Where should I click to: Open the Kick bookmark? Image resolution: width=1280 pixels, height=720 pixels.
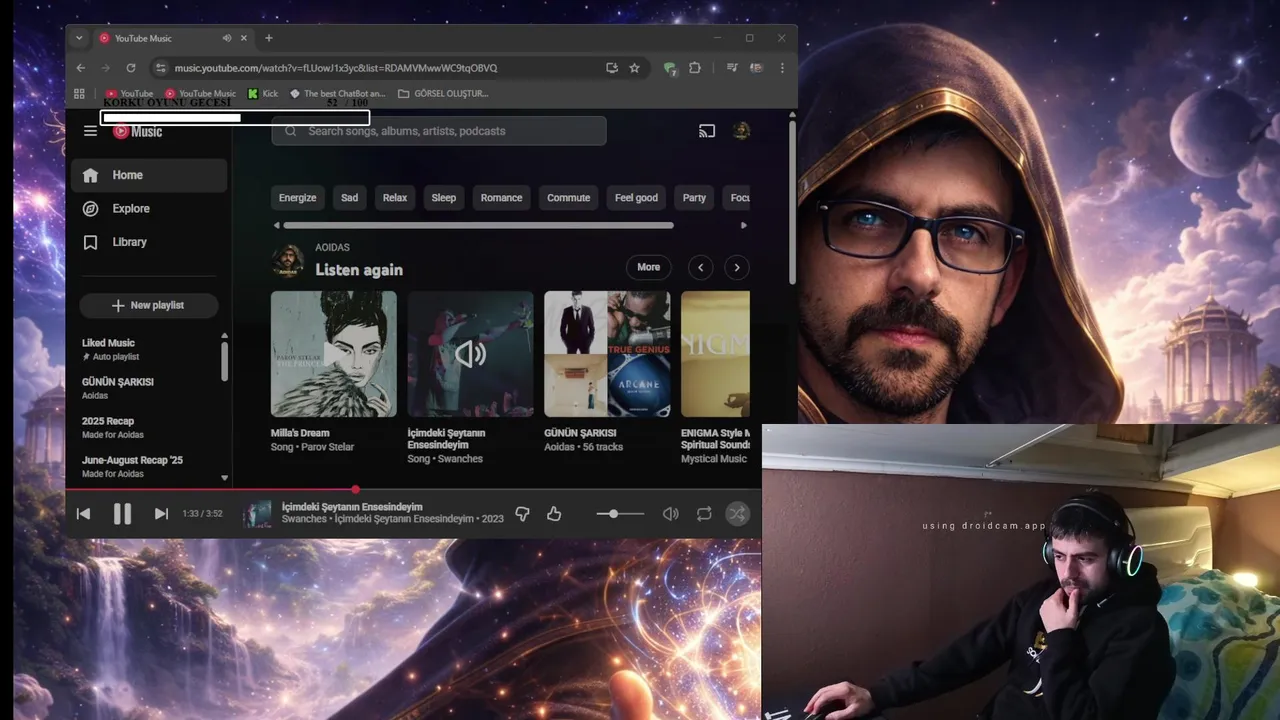point(263,94)
